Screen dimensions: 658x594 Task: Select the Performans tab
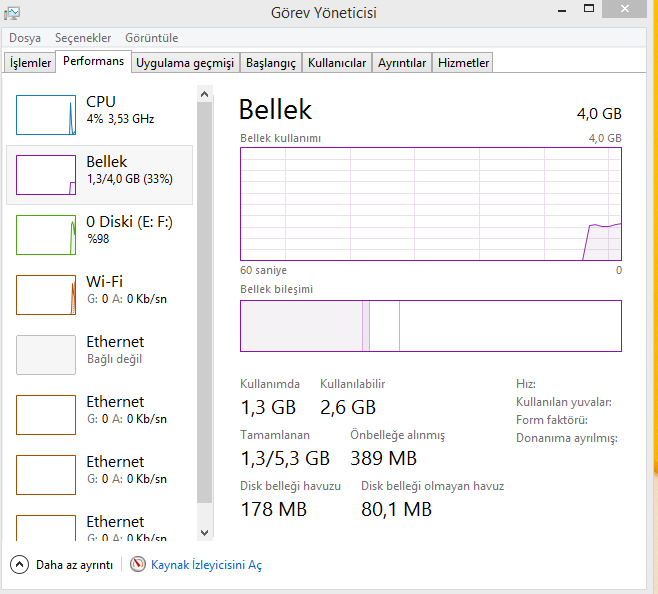94,61
